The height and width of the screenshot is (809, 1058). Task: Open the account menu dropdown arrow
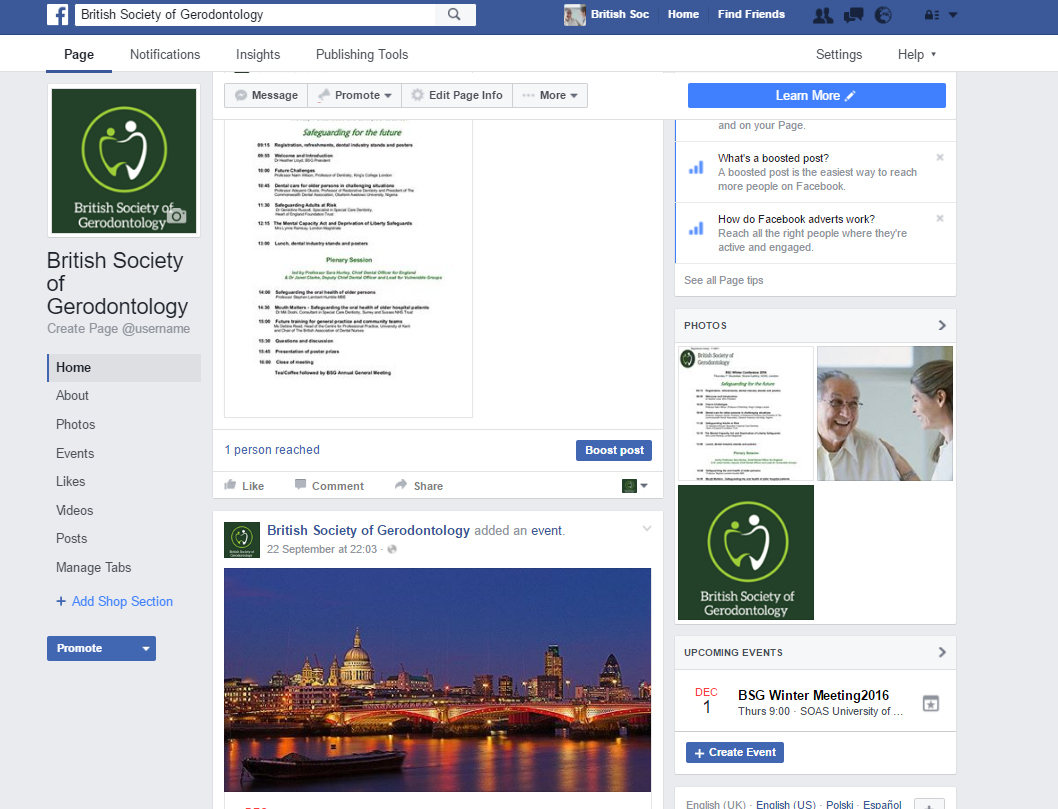[x=953, y=15]
